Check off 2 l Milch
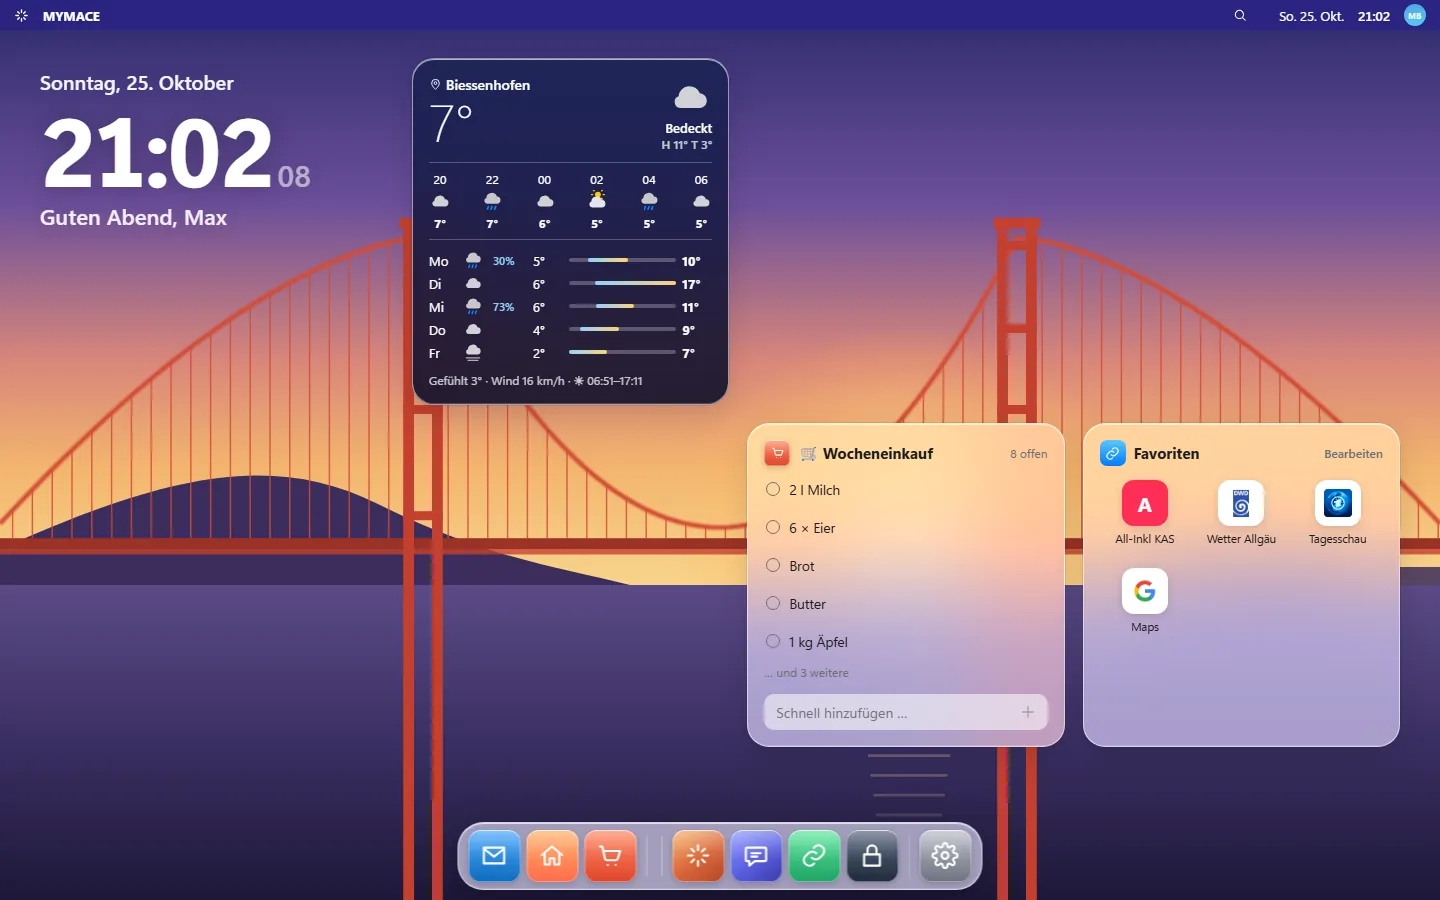The image size is (1440, 900). [x=773, y=489]
